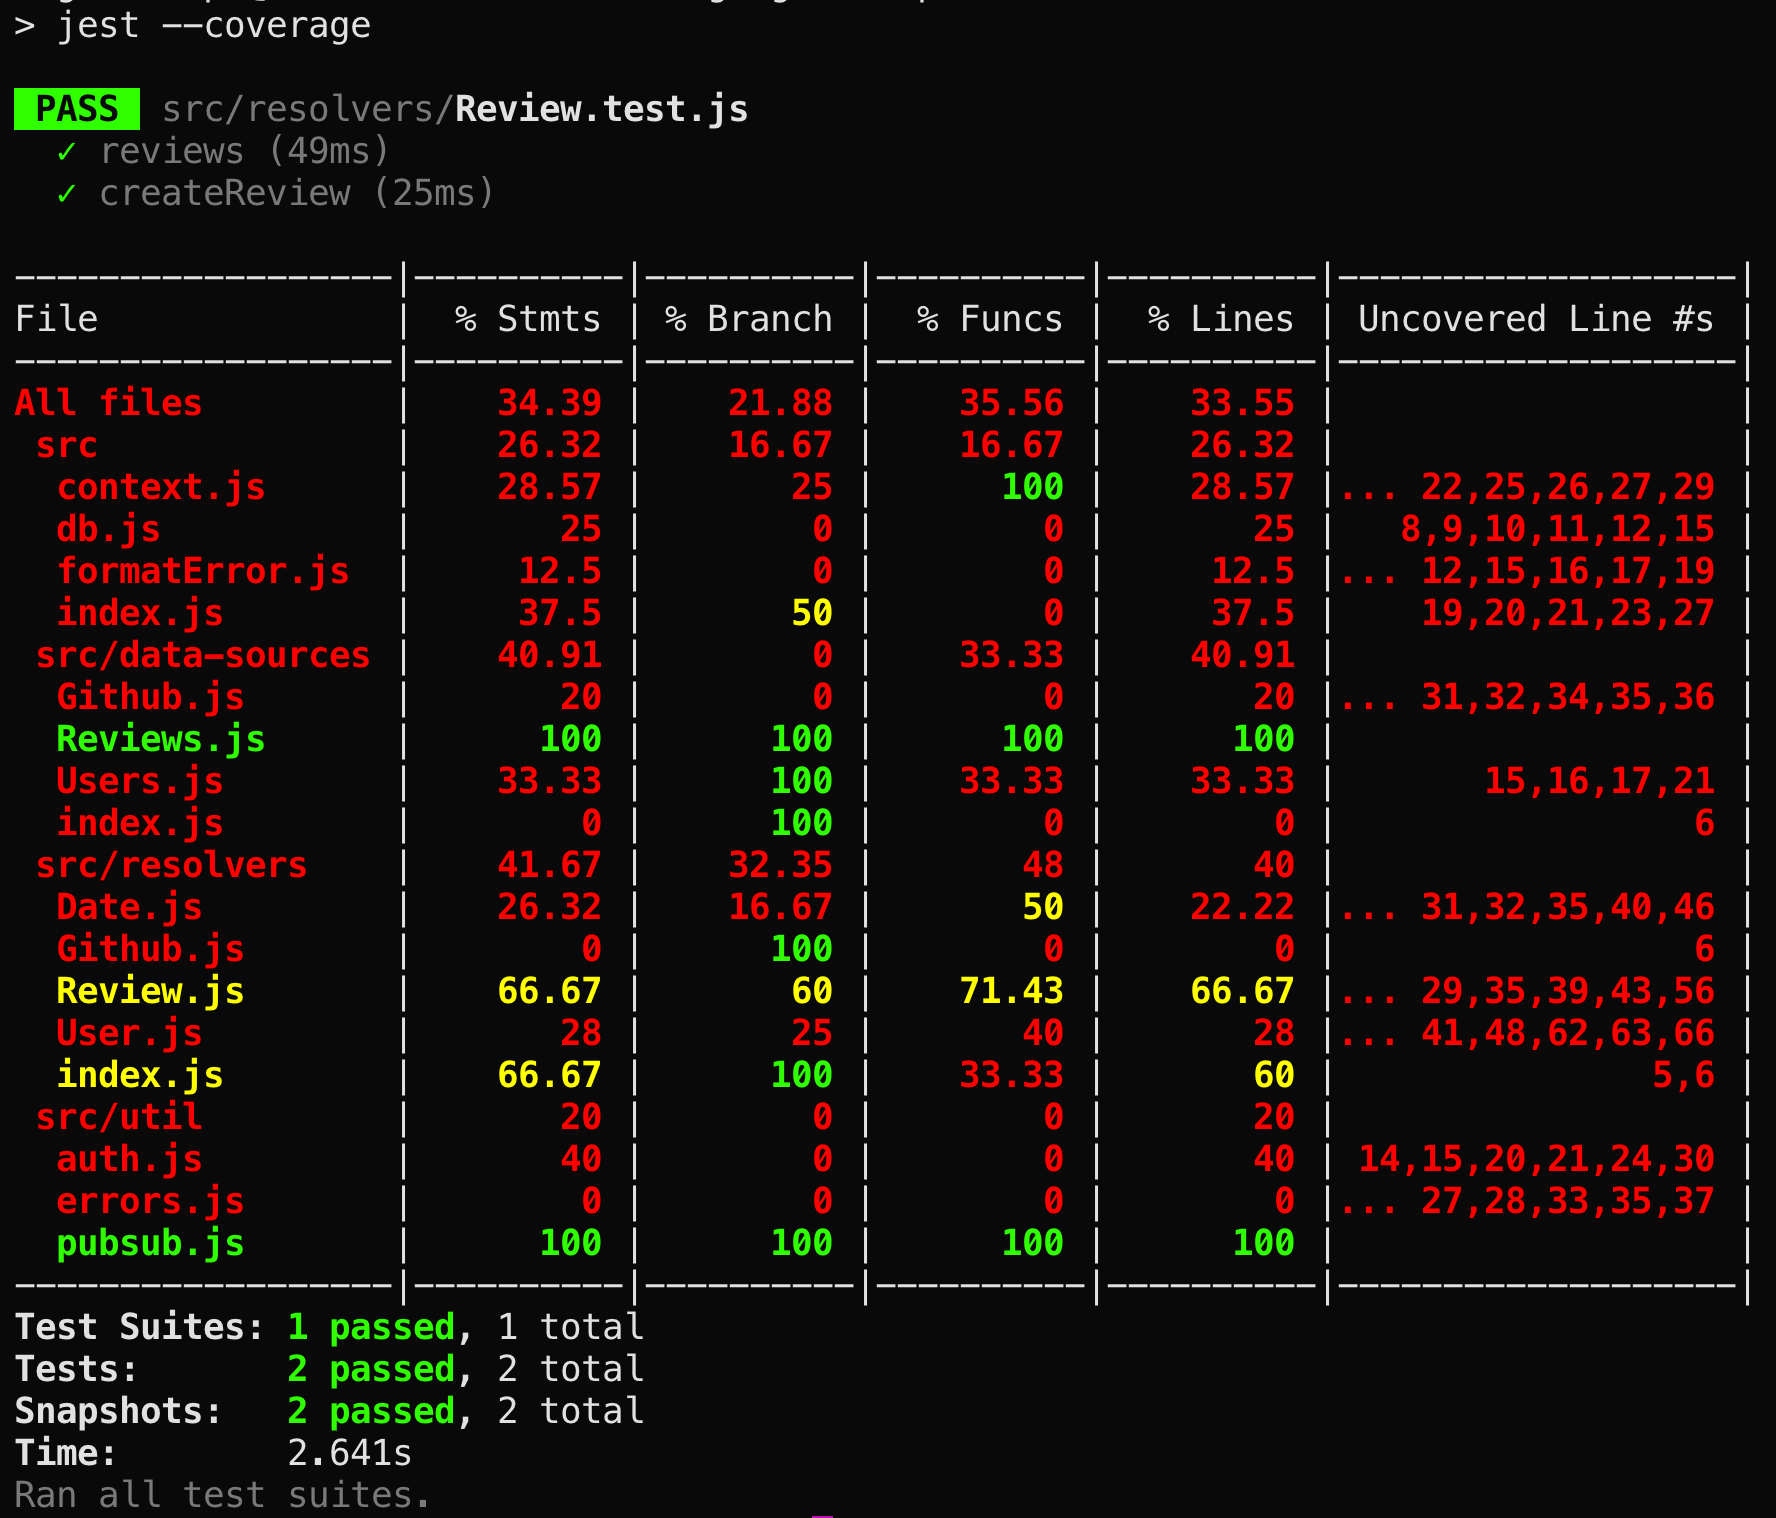Click the green PASS badge
The image size is (1776, 1518).
click(76, 108)
